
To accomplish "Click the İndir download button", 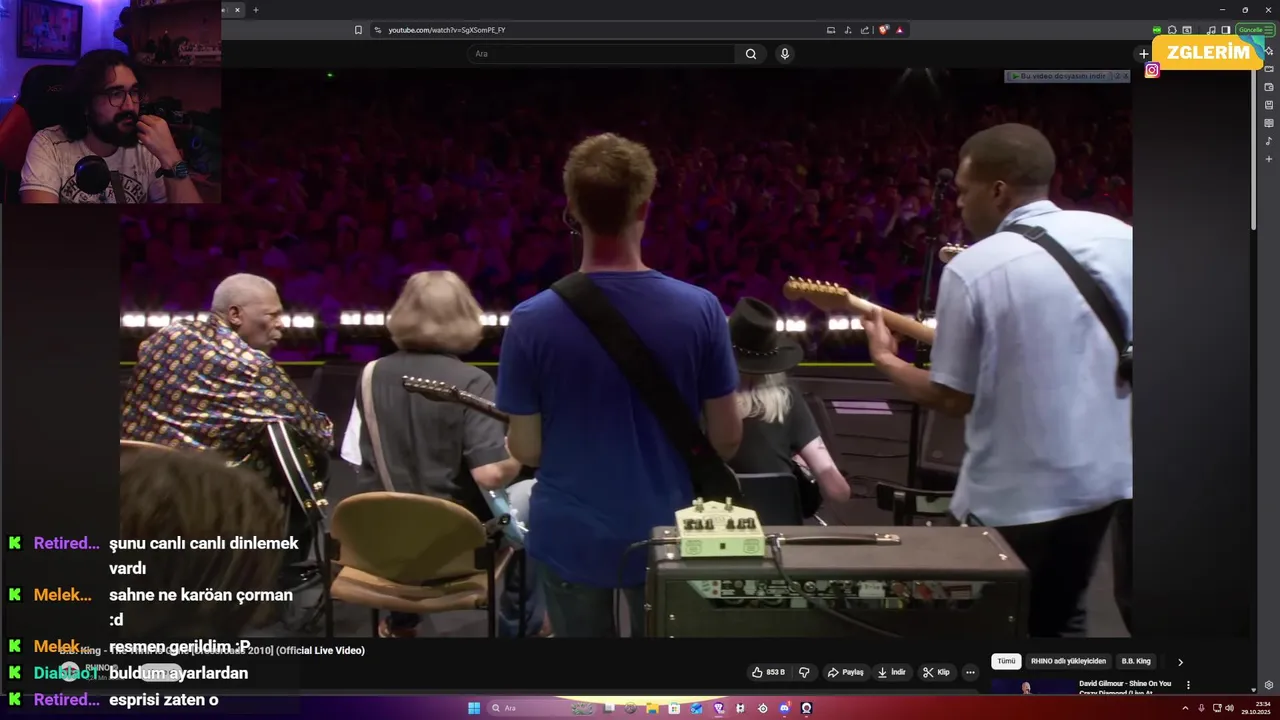I will pos(892,672).
